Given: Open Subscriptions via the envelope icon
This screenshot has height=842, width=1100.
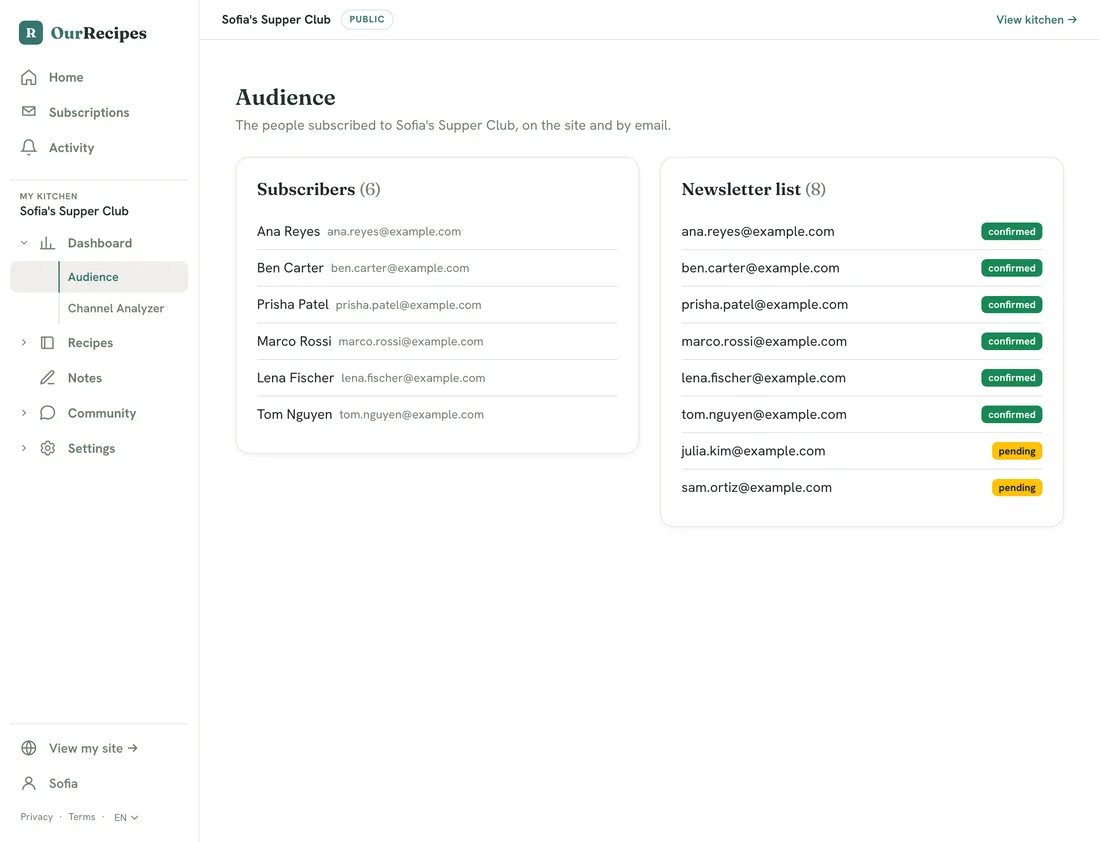Looking at the screenshot, I should tap(29, 112).
